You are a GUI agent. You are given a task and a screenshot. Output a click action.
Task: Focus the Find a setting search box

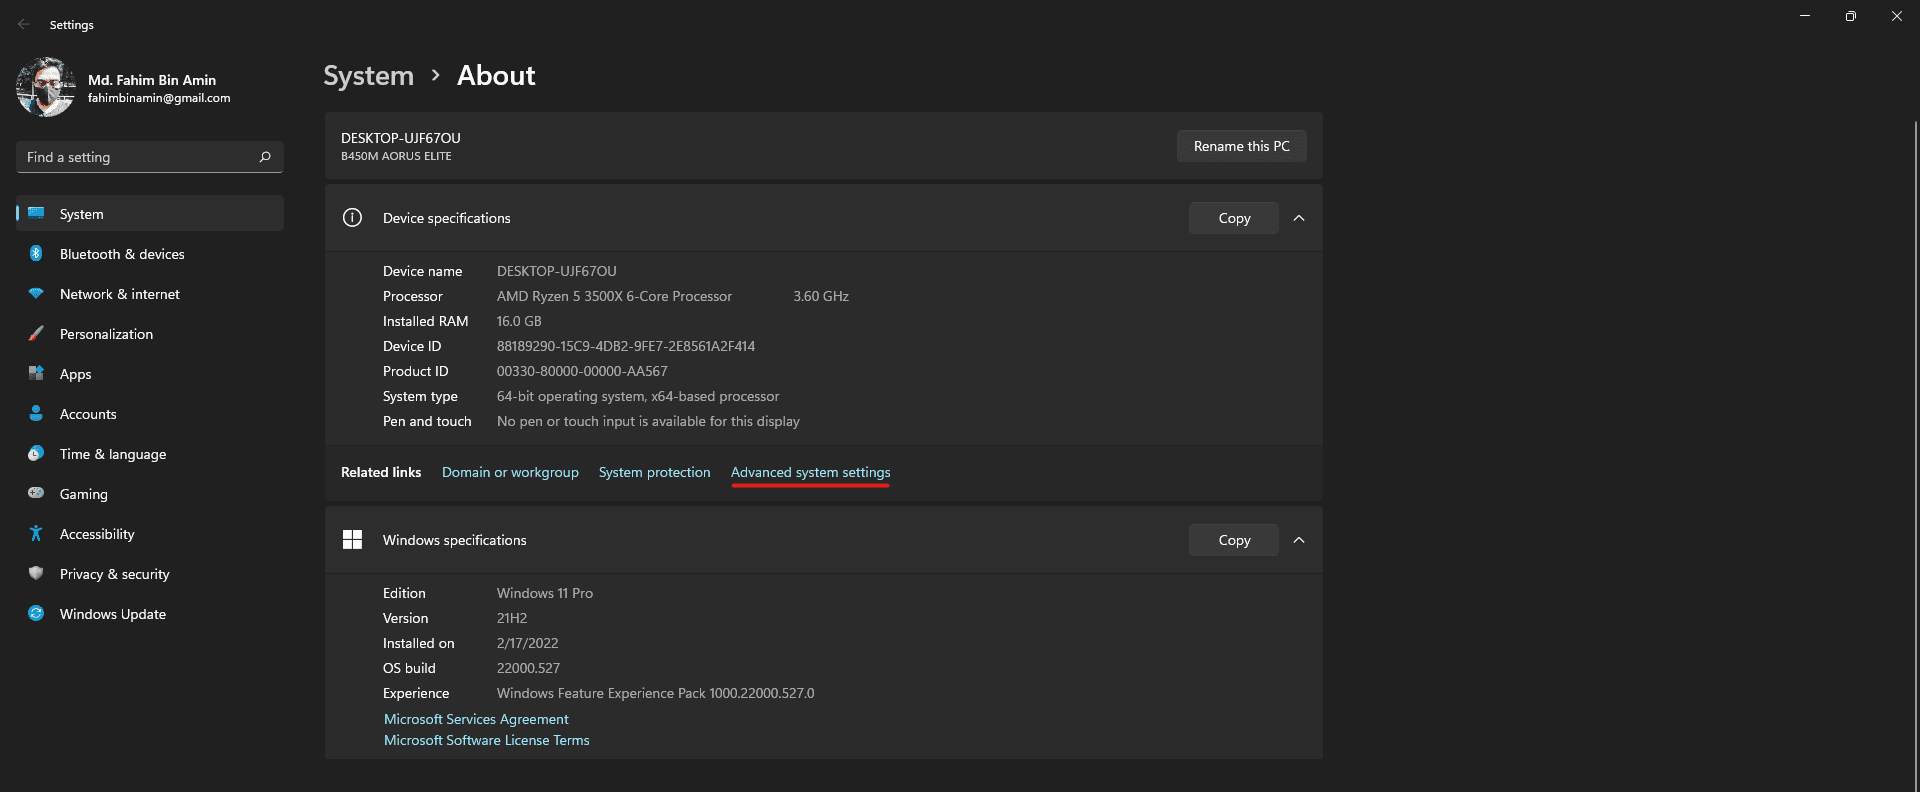(x=150, y=157)
